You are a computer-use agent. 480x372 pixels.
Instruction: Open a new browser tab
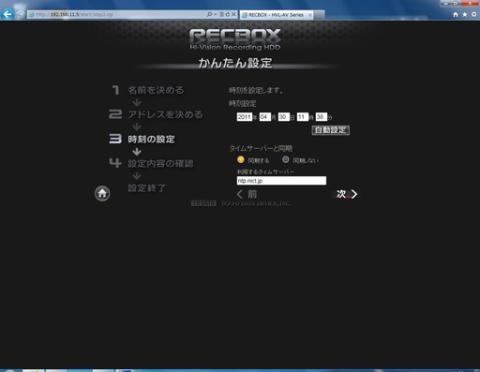[319, 15]
